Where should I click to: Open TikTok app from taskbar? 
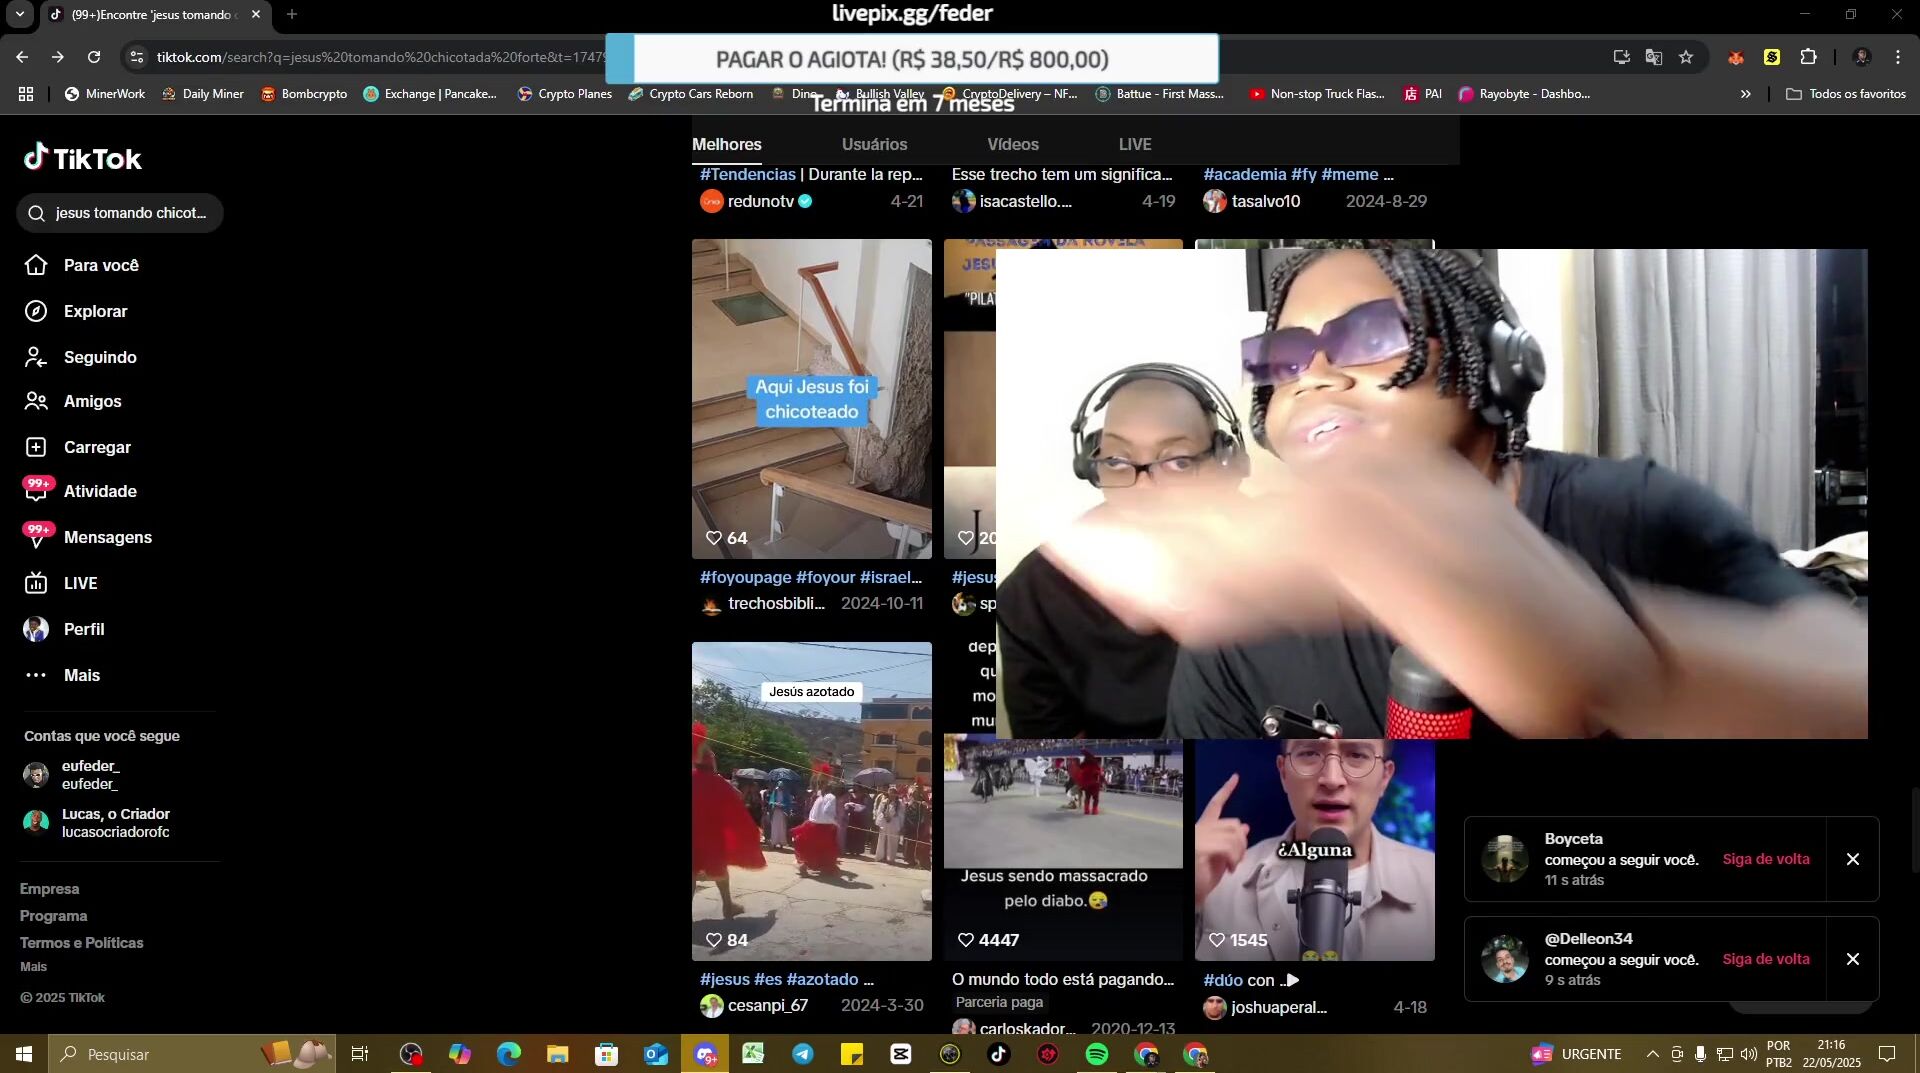tap(999, 1054)
